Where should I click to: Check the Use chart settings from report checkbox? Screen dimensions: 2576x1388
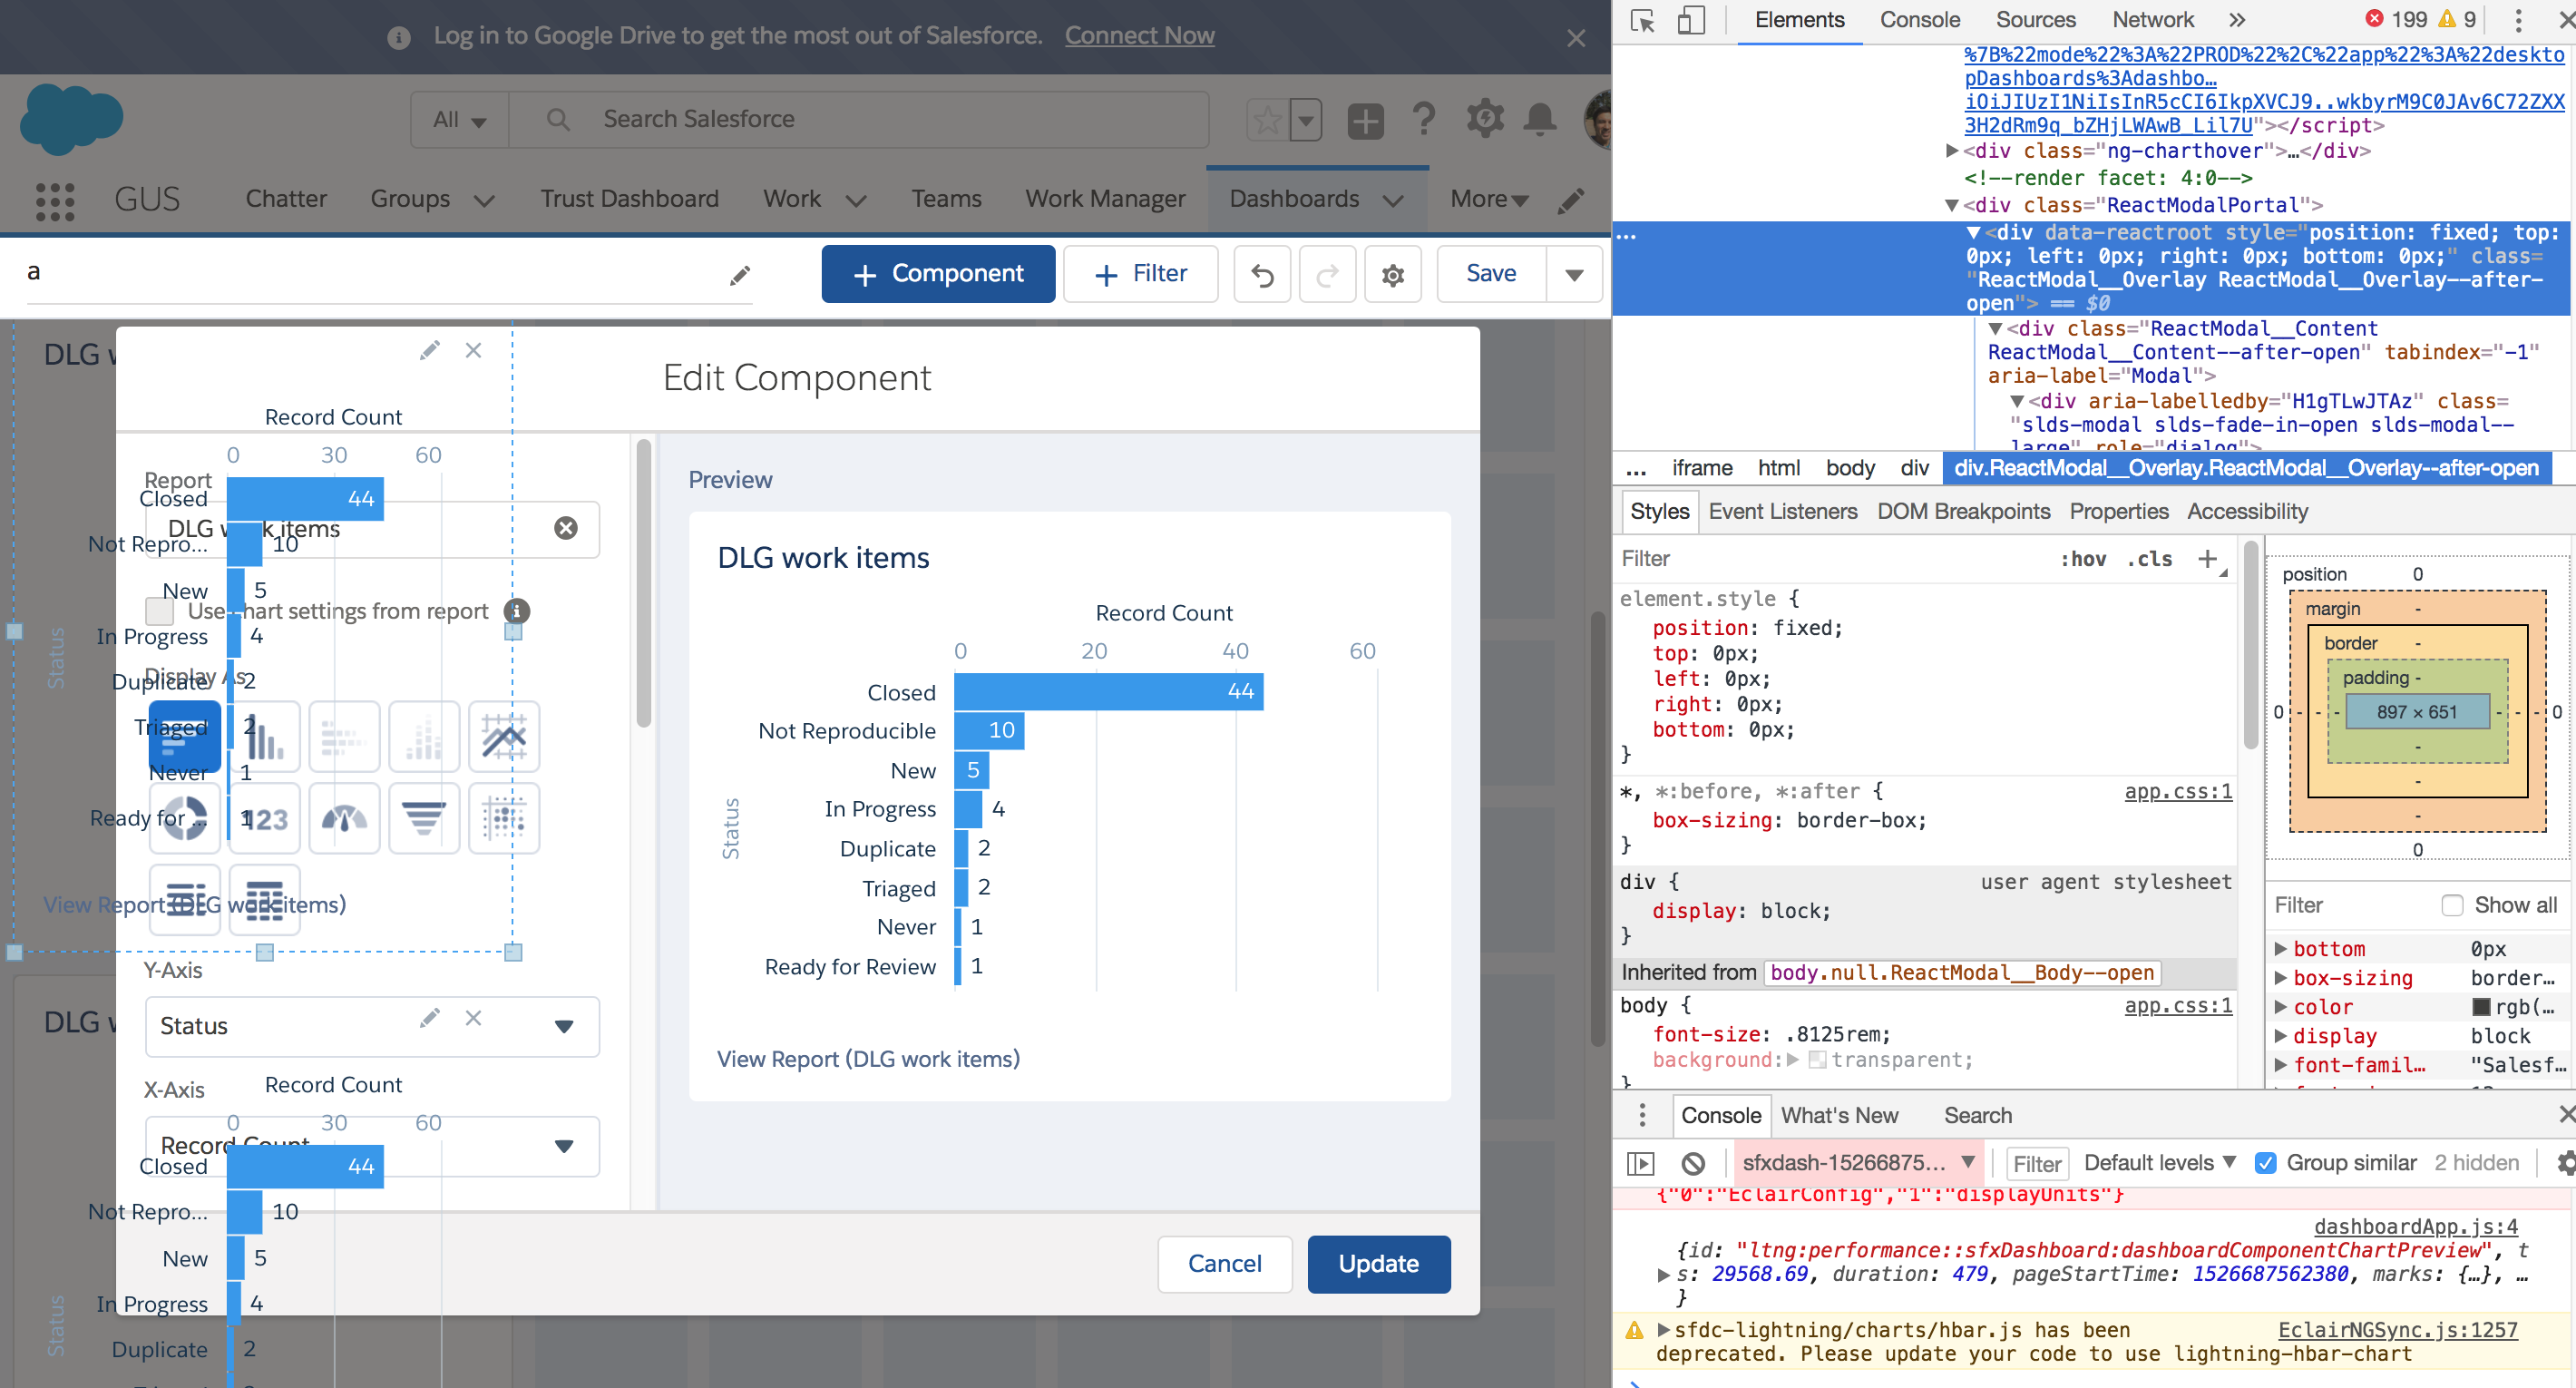click(158, 611)
